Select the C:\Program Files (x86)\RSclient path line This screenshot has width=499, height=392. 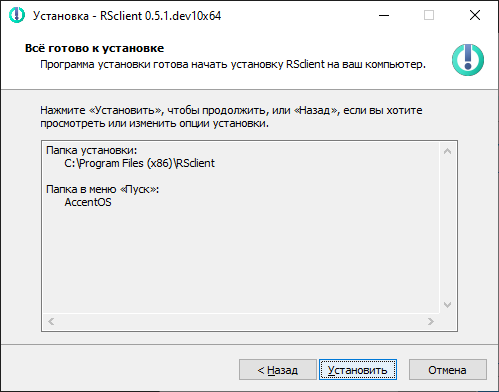[x=139, y=163]
